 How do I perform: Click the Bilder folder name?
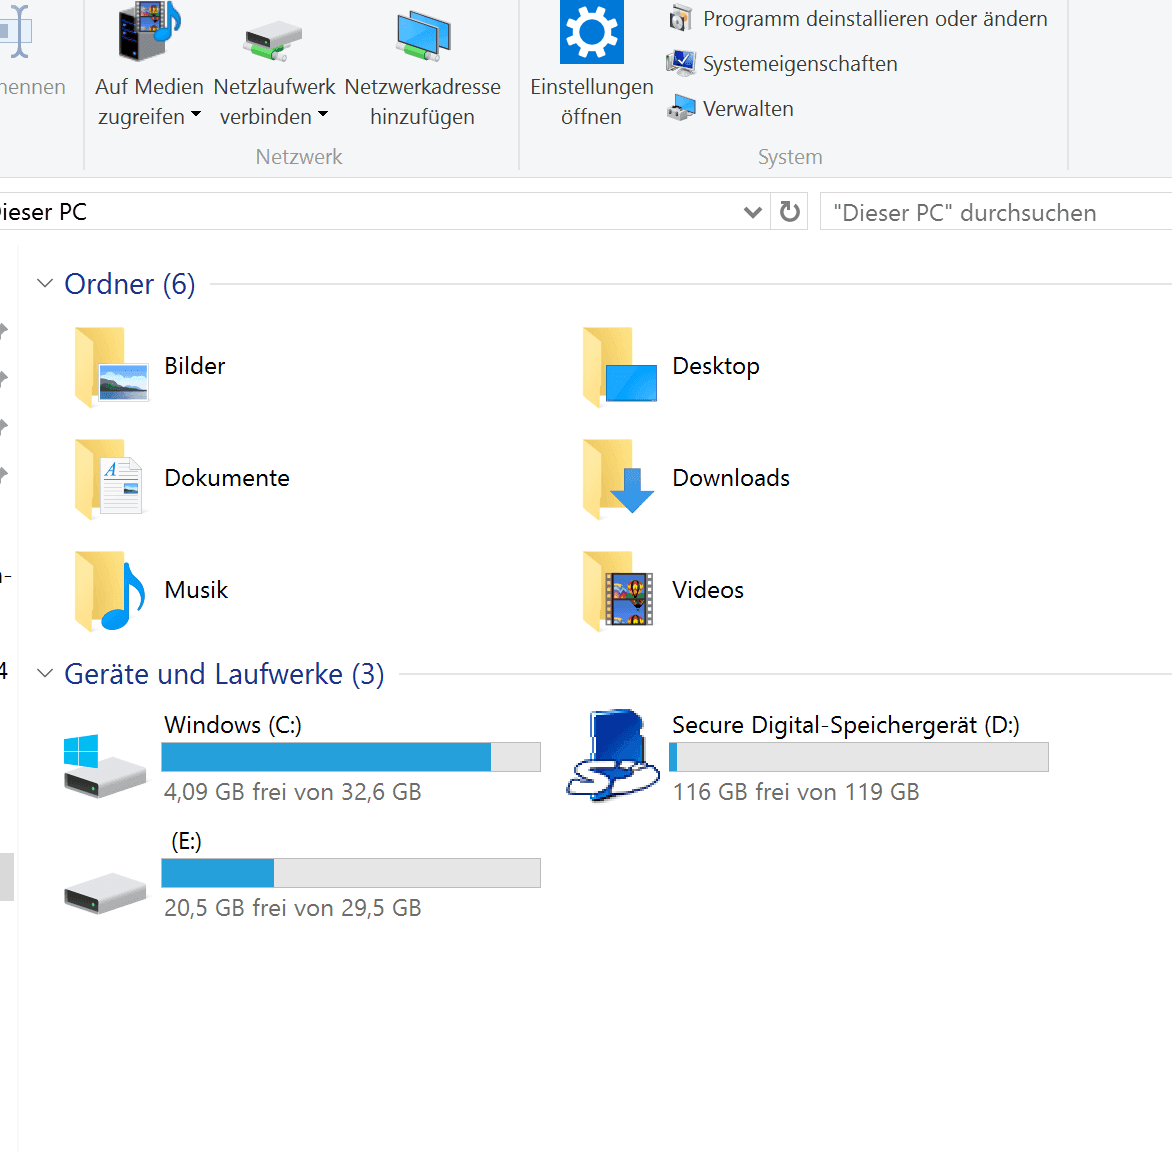[x=194, y=366]
